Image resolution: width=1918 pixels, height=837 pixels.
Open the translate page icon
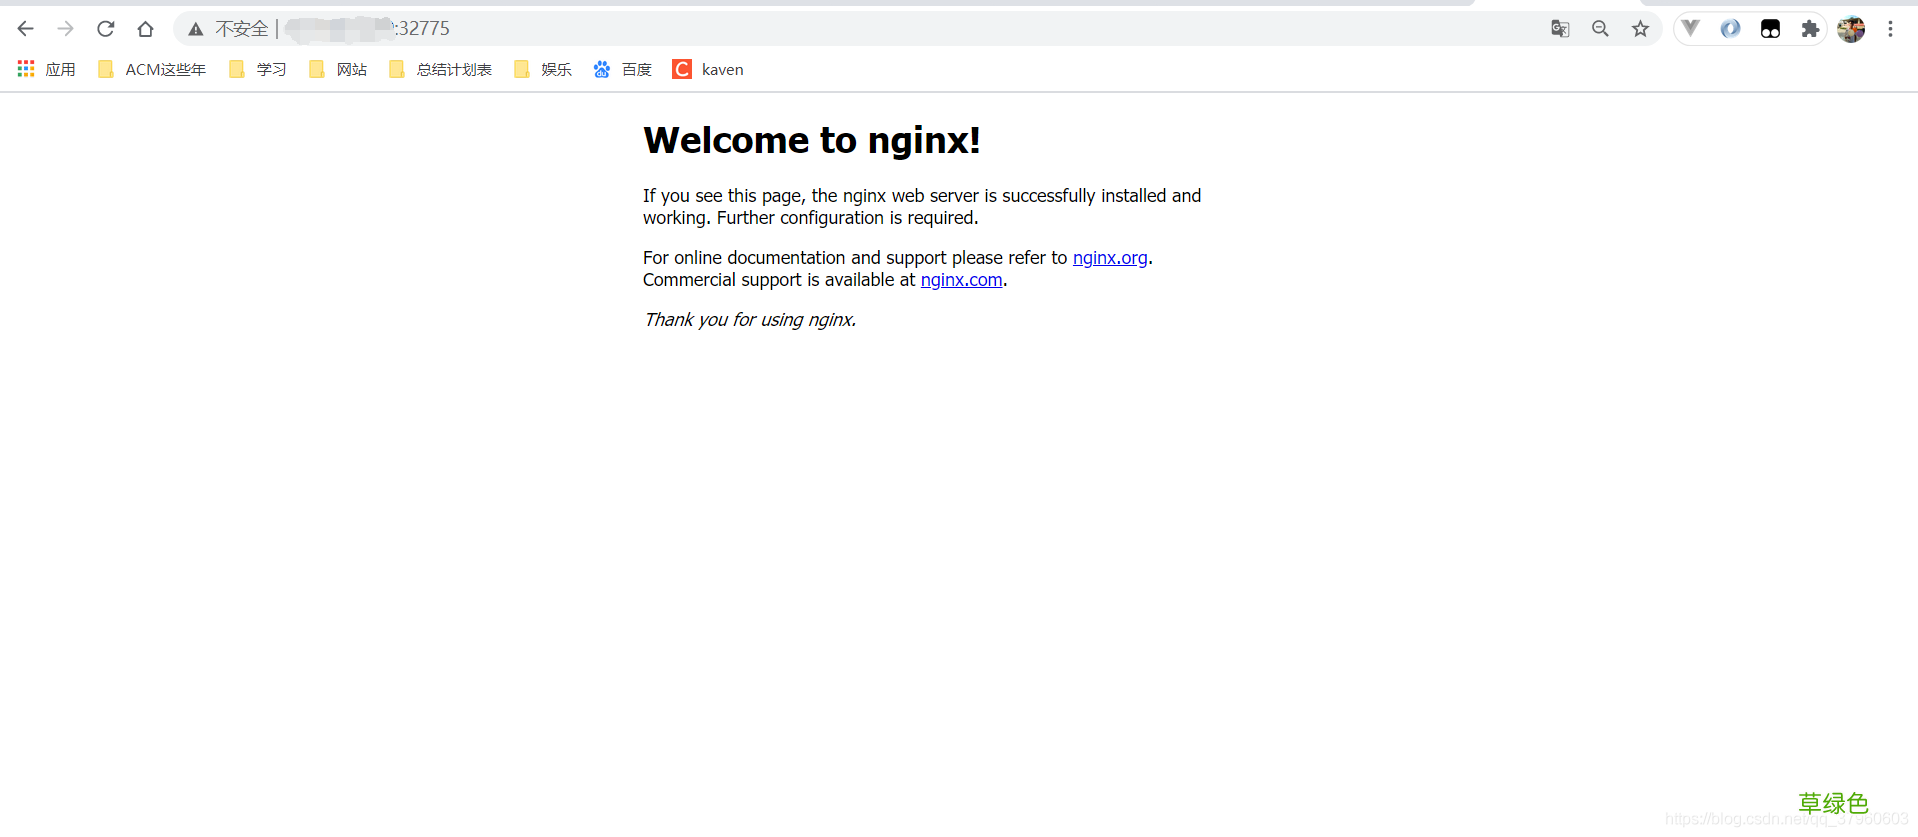click(1560, 29)
